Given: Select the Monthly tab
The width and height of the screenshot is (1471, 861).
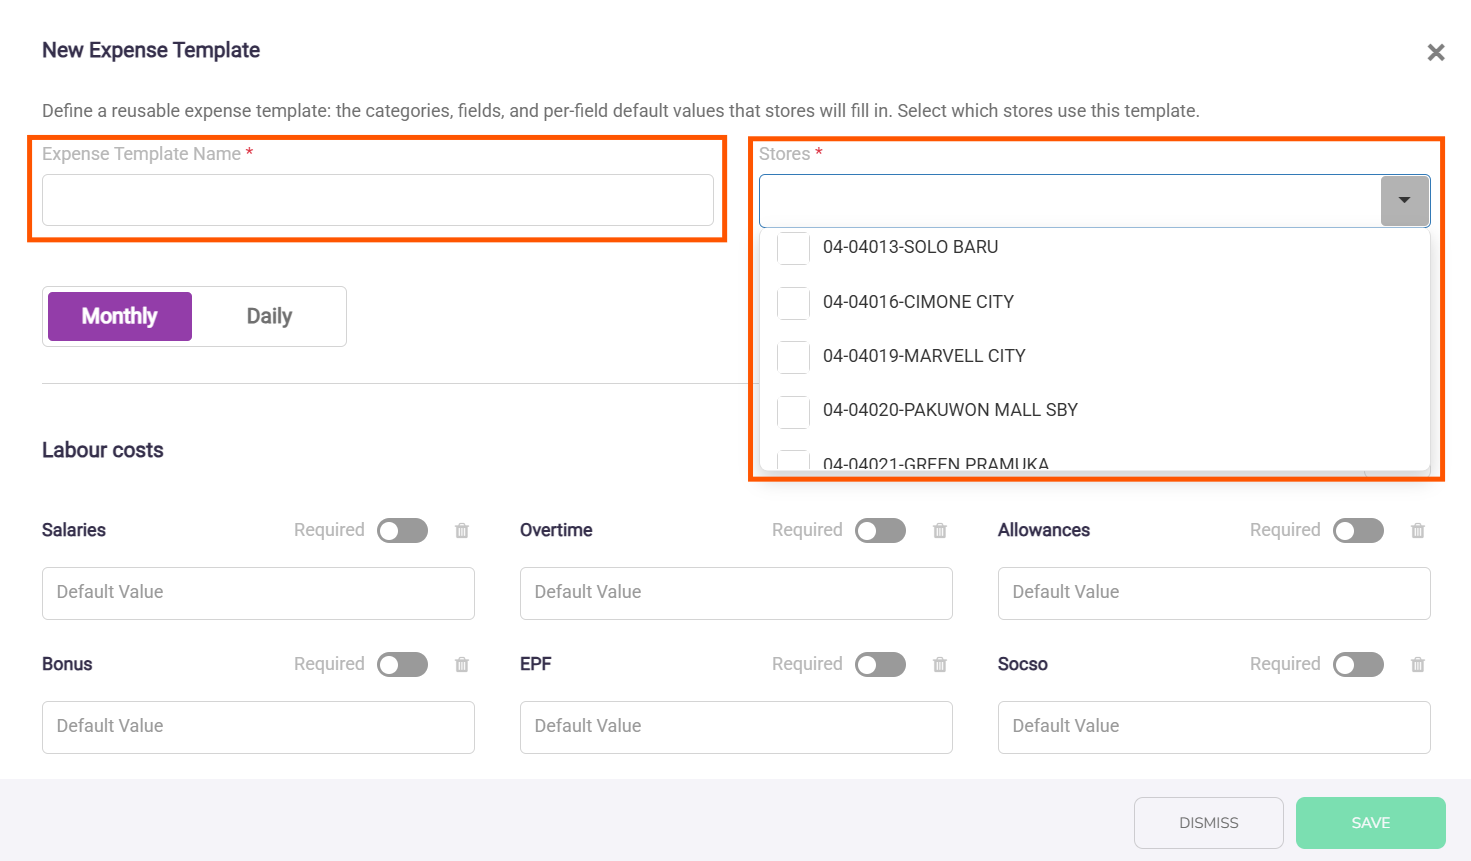Looking at the screenshot, I should 120,317.
